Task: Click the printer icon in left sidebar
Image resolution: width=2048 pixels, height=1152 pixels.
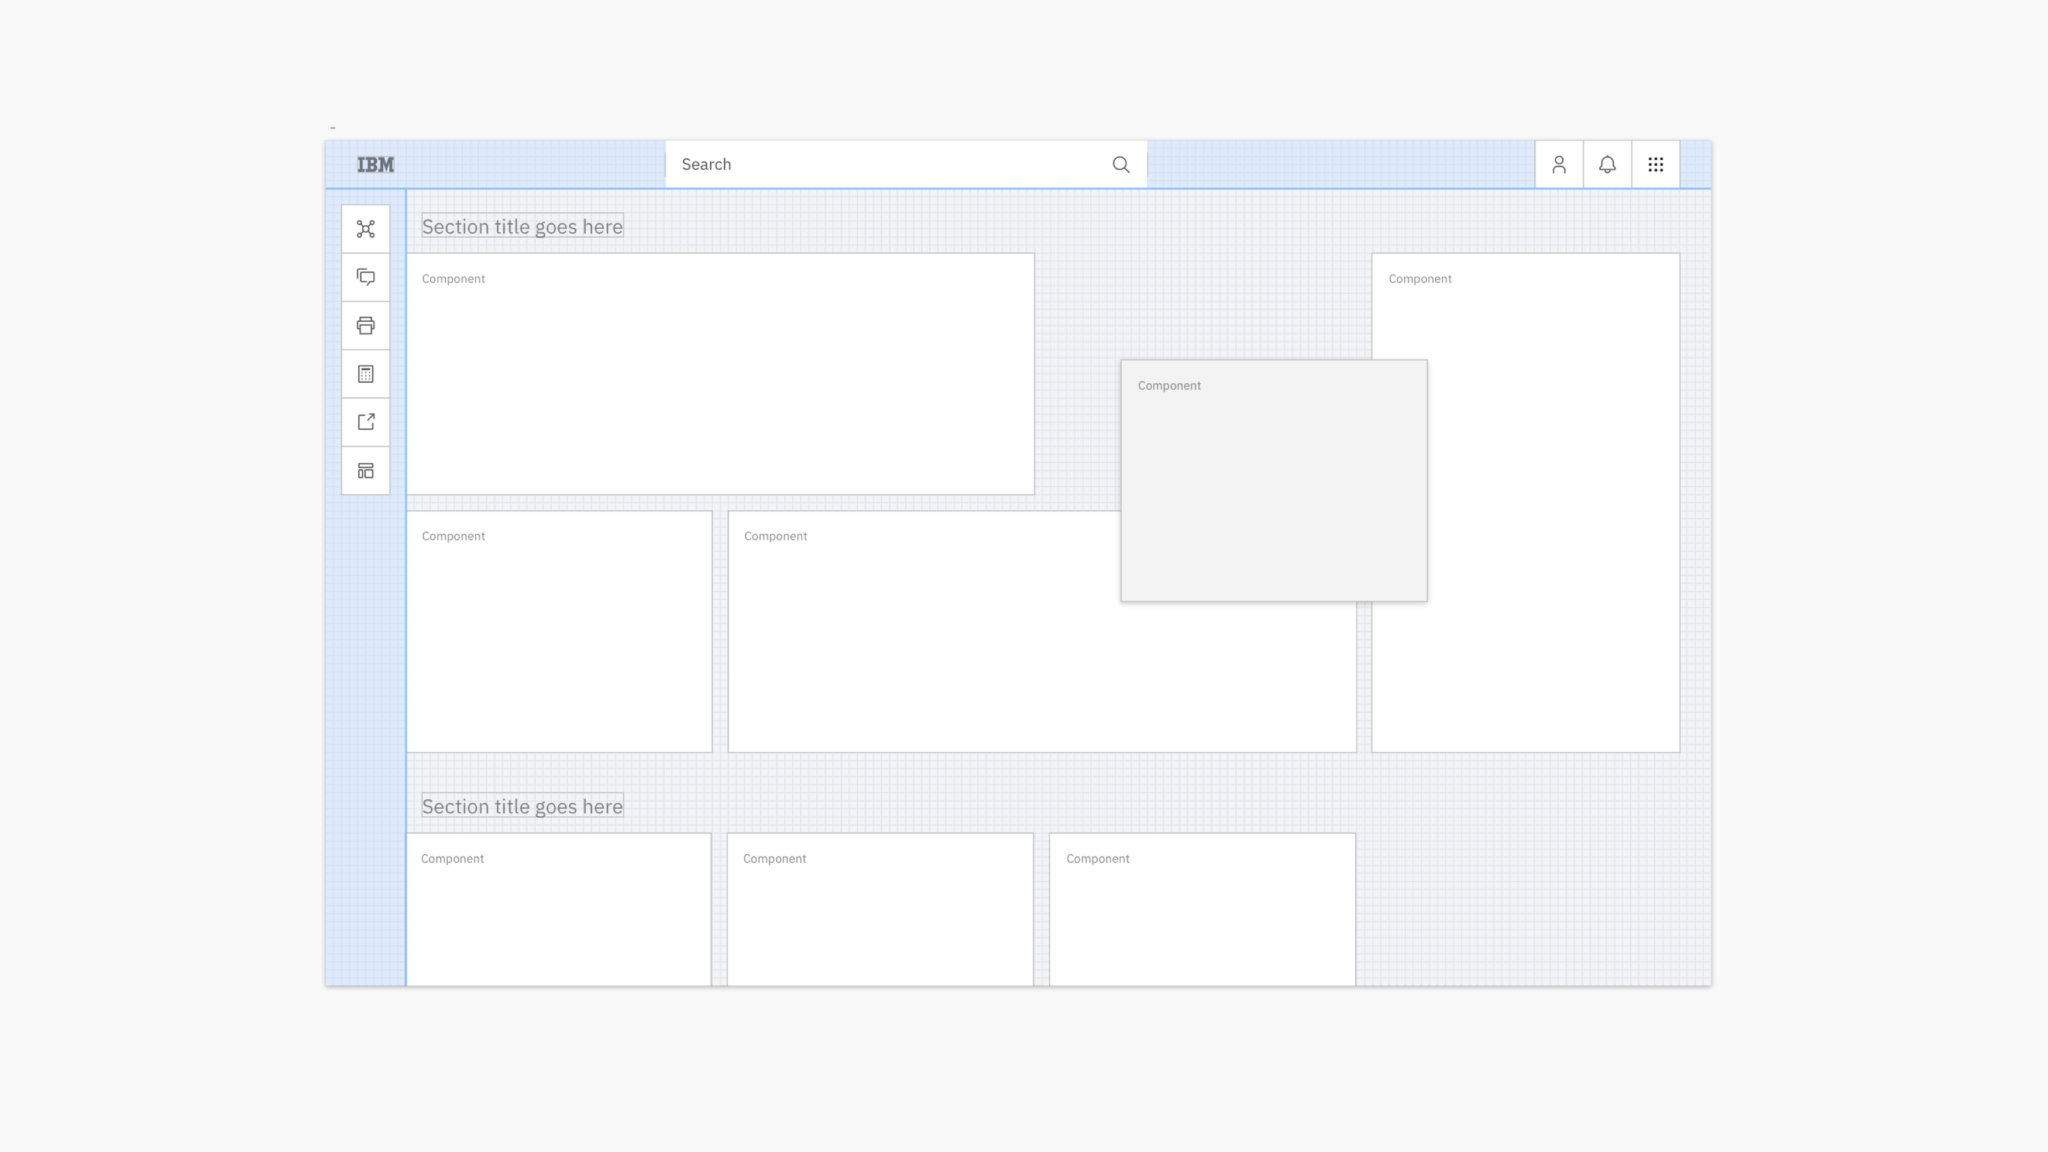Action: [x=365, y=325]
